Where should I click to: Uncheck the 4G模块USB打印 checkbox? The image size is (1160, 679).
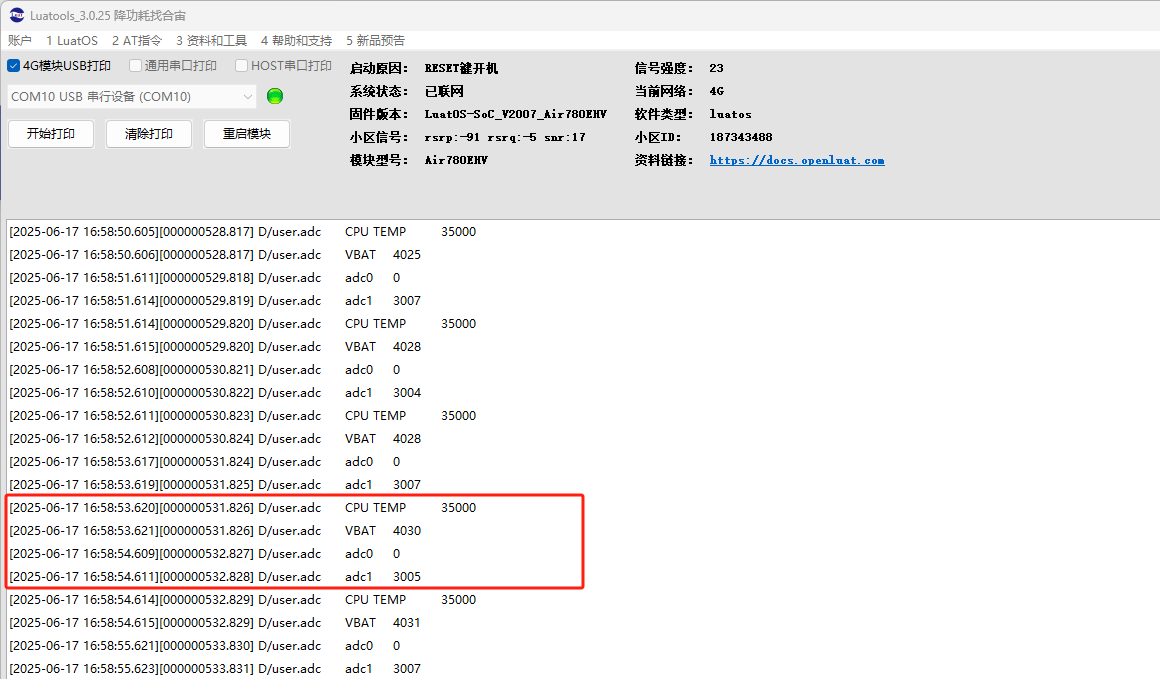click(14, 66)
